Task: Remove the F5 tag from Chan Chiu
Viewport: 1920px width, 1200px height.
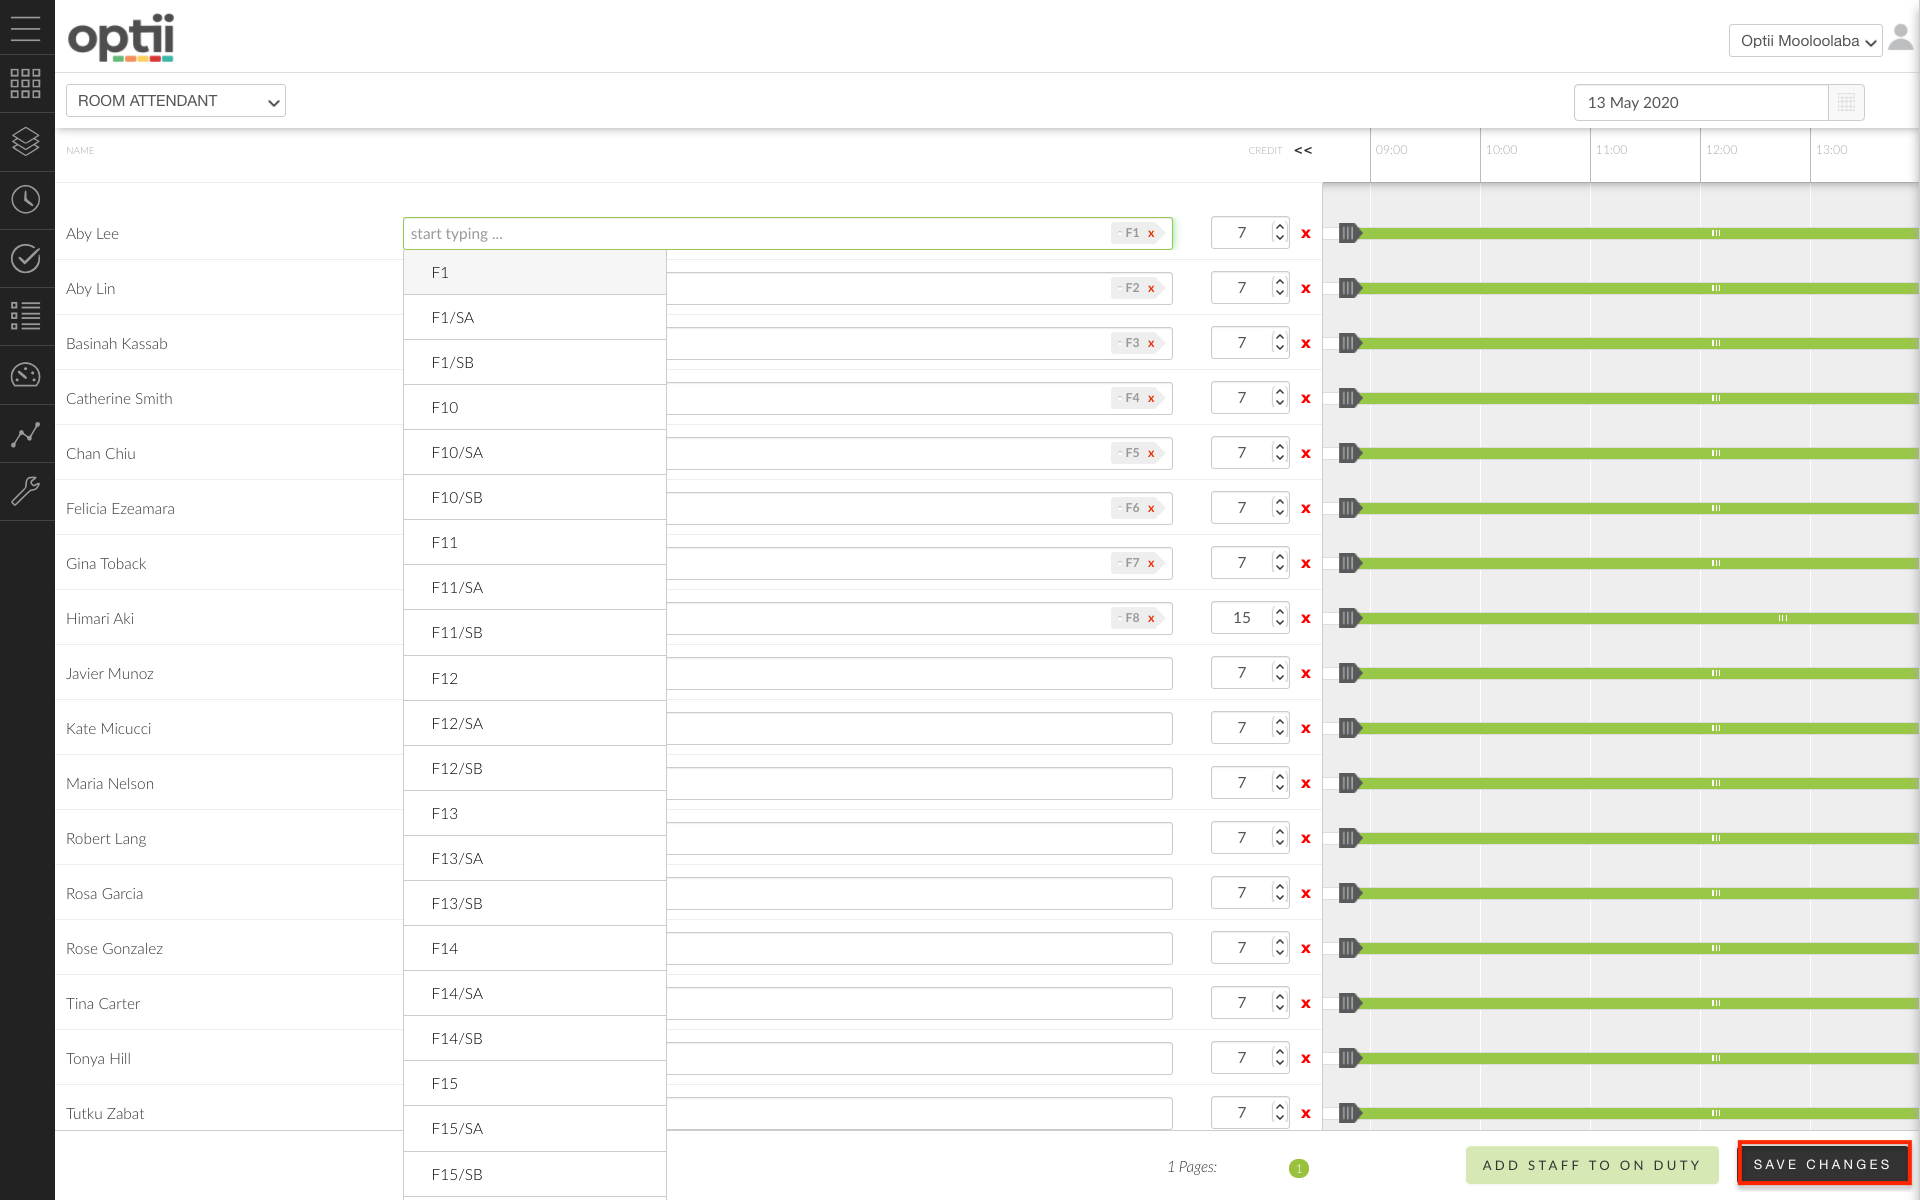Action: pyautogui.click(x=1151, y=454)
